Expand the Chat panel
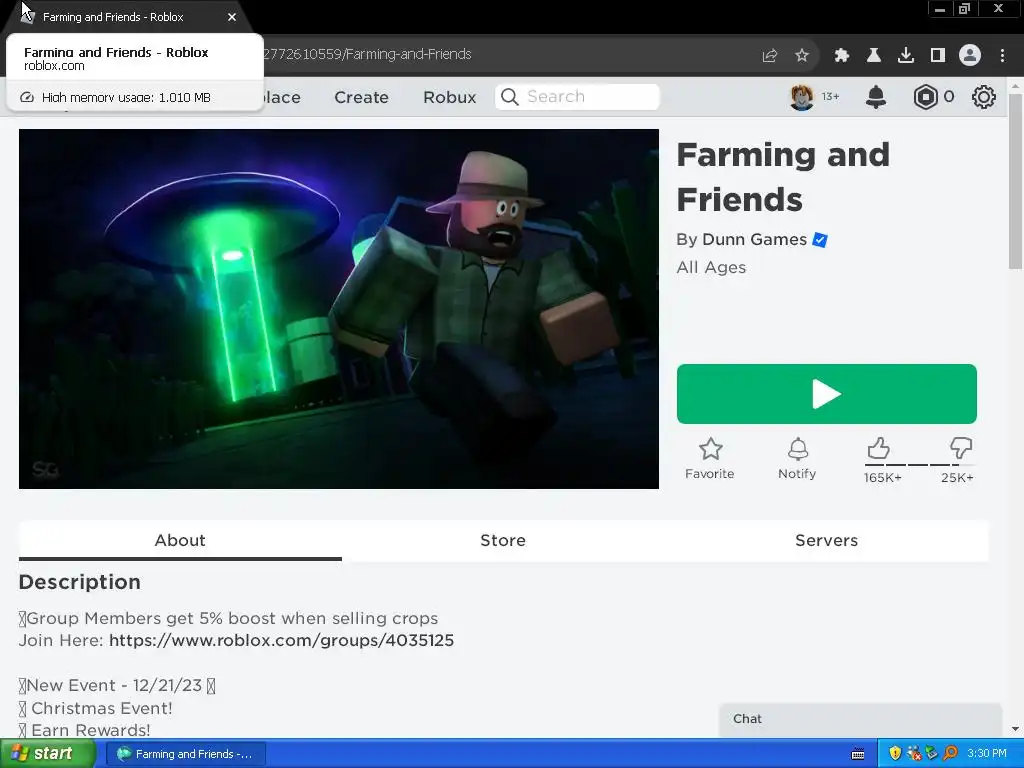 (x=860, y=719)
